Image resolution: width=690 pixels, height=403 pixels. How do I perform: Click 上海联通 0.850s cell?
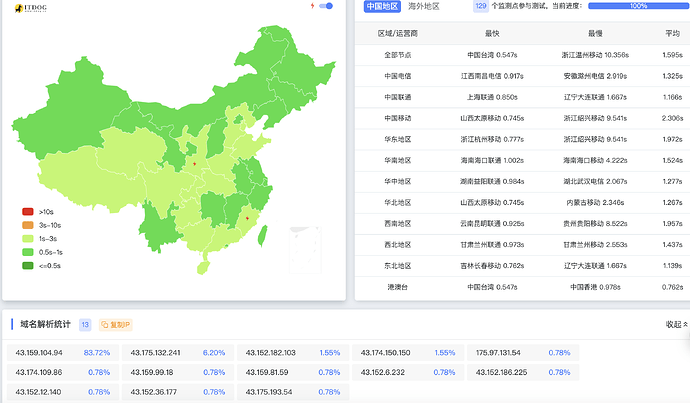point(492,97)
